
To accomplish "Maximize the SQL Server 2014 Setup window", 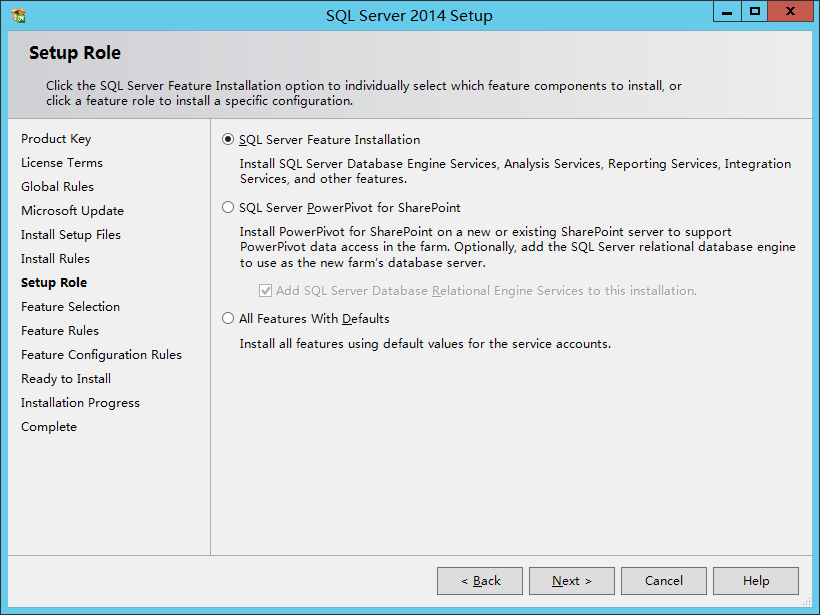I will pos(755,12).
